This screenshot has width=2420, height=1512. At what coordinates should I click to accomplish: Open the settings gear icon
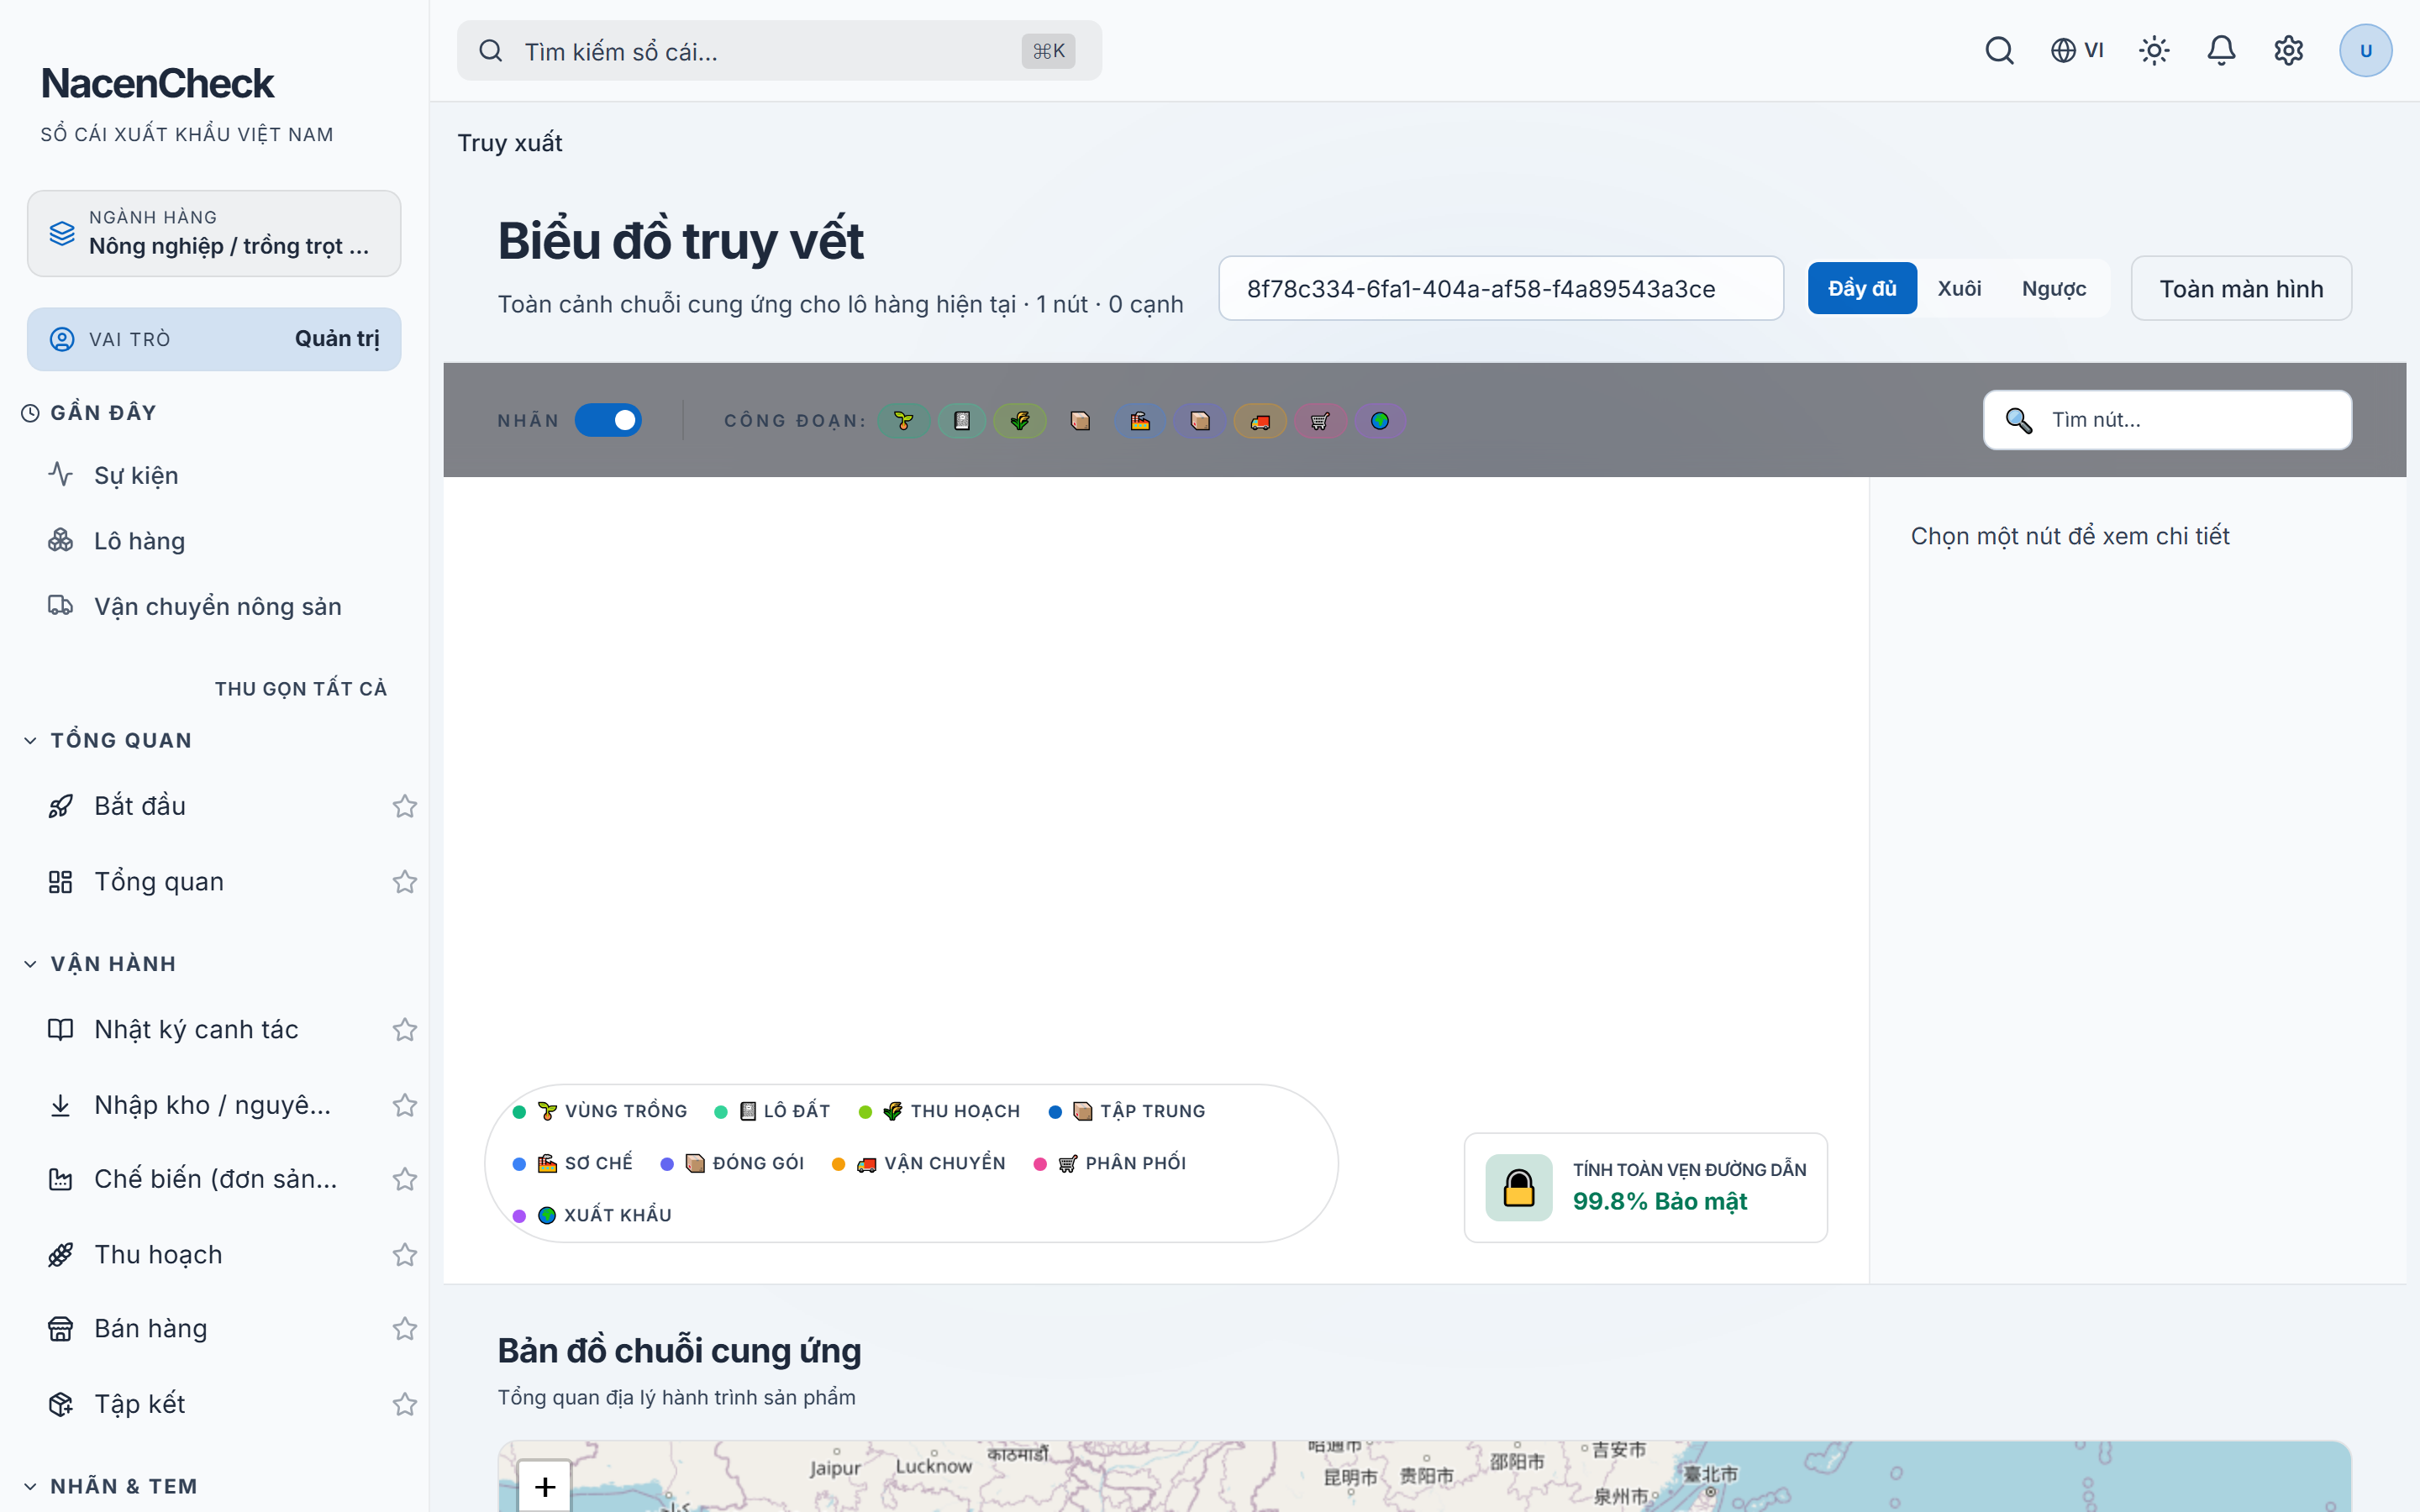pyautogui.click(x=2288, y=50)
